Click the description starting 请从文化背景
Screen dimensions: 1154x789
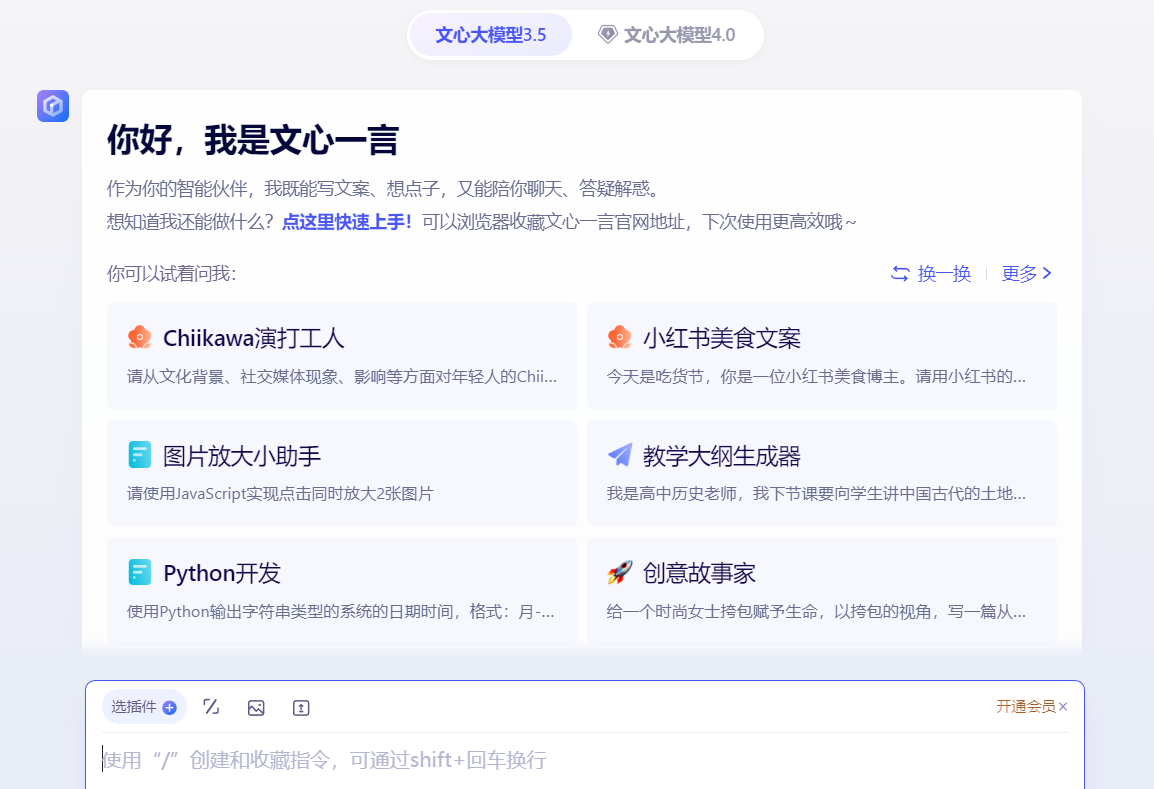point(342,377)
